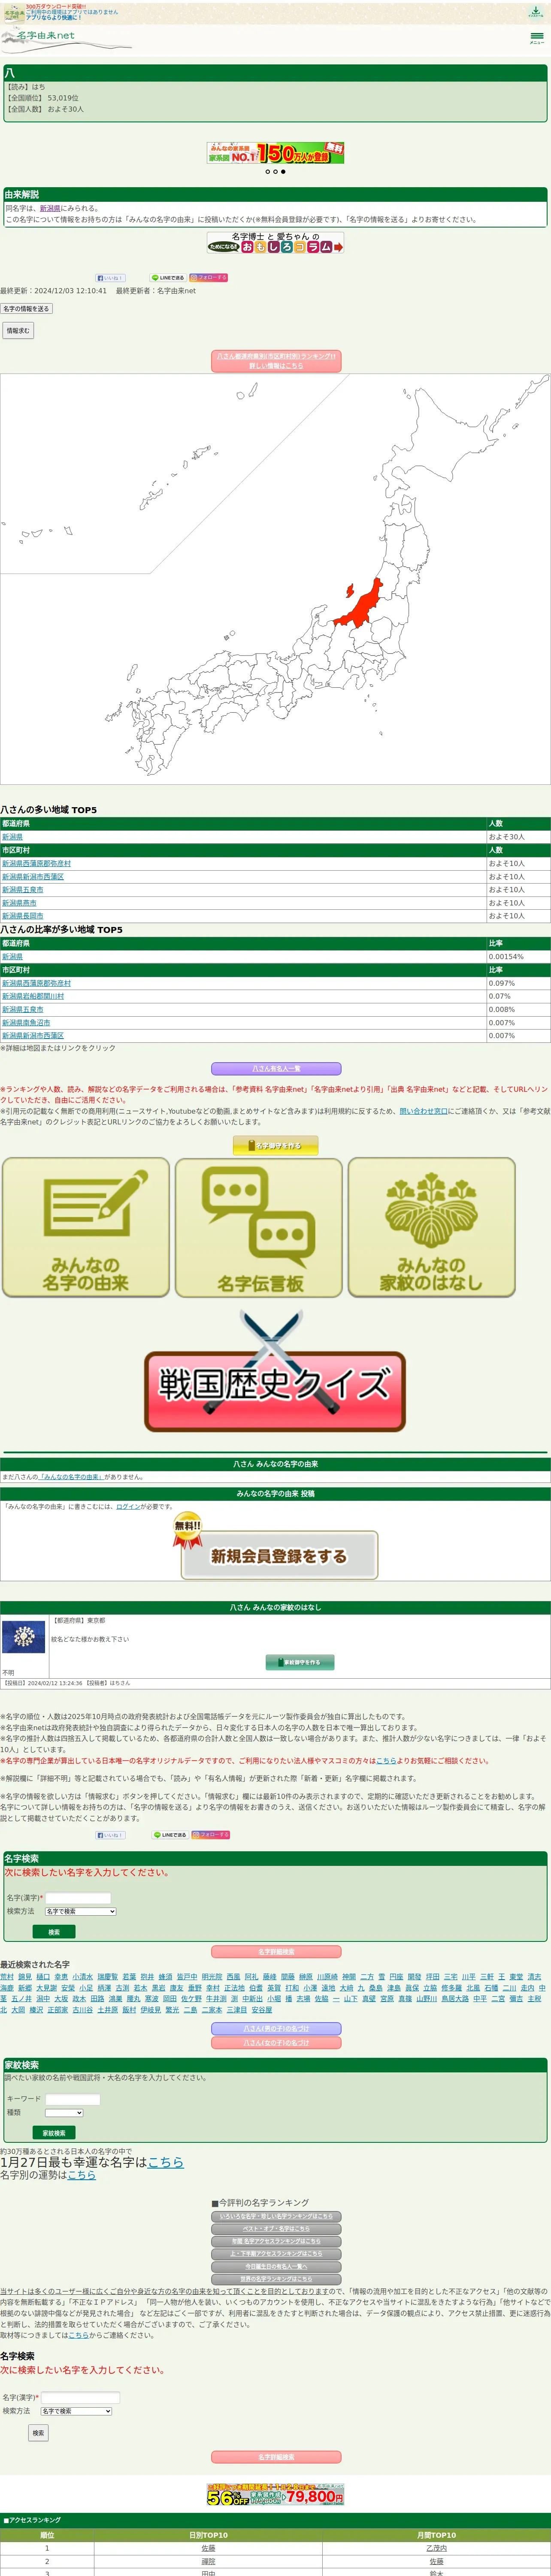Click the pink prefecture ranking button

(x=276, y=361)
